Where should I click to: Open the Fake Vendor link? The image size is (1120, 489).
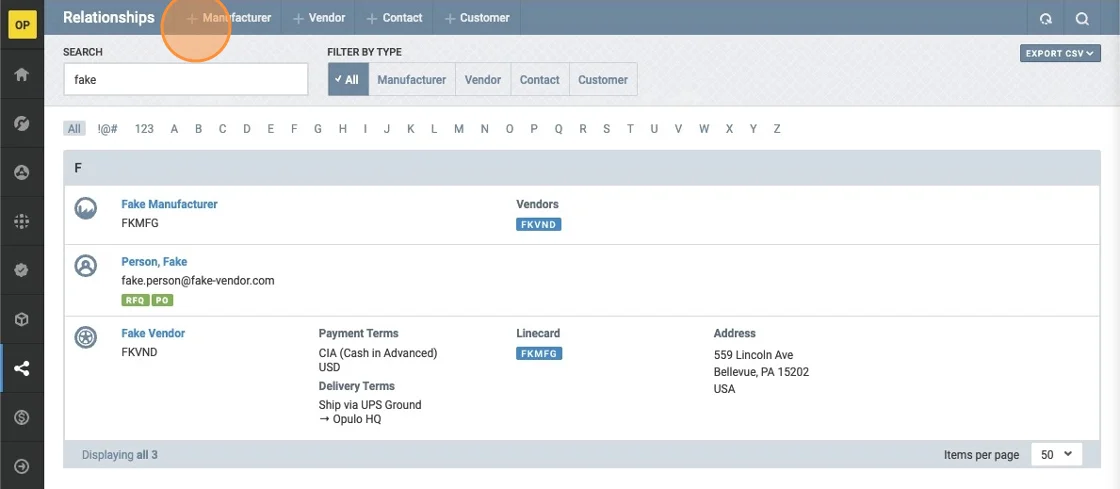click(153, 333)
